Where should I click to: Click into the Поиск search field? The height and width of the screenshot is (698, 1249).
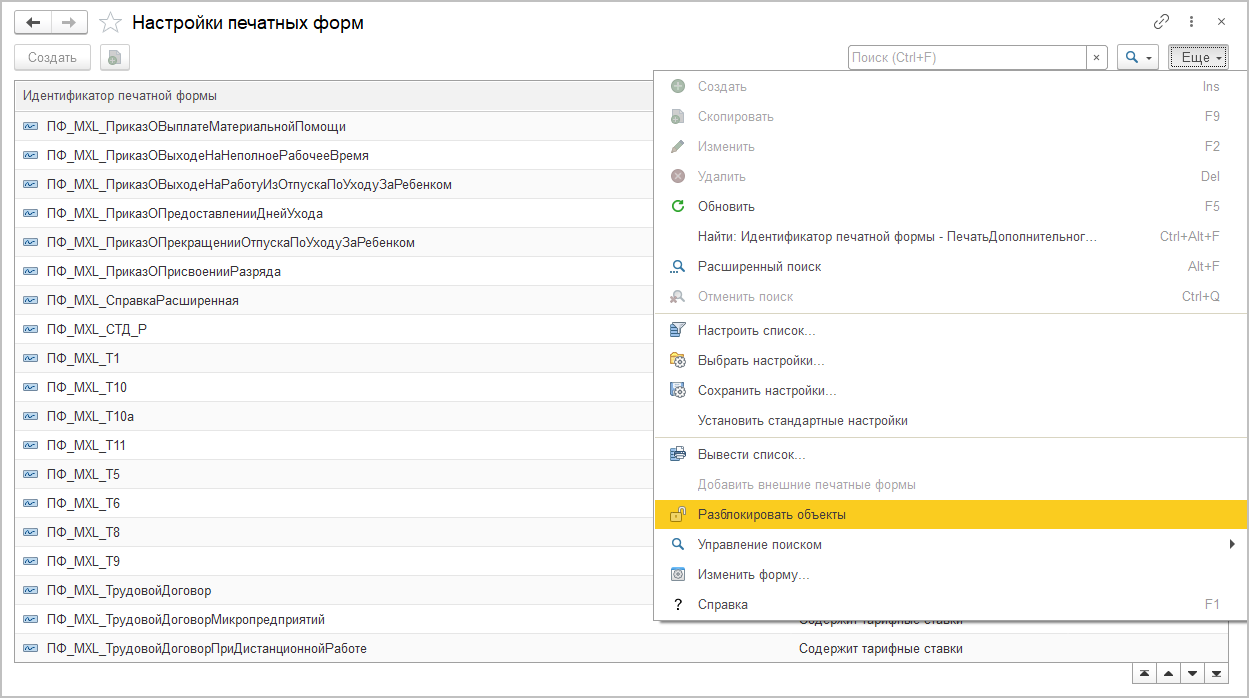tap(966, 58)
